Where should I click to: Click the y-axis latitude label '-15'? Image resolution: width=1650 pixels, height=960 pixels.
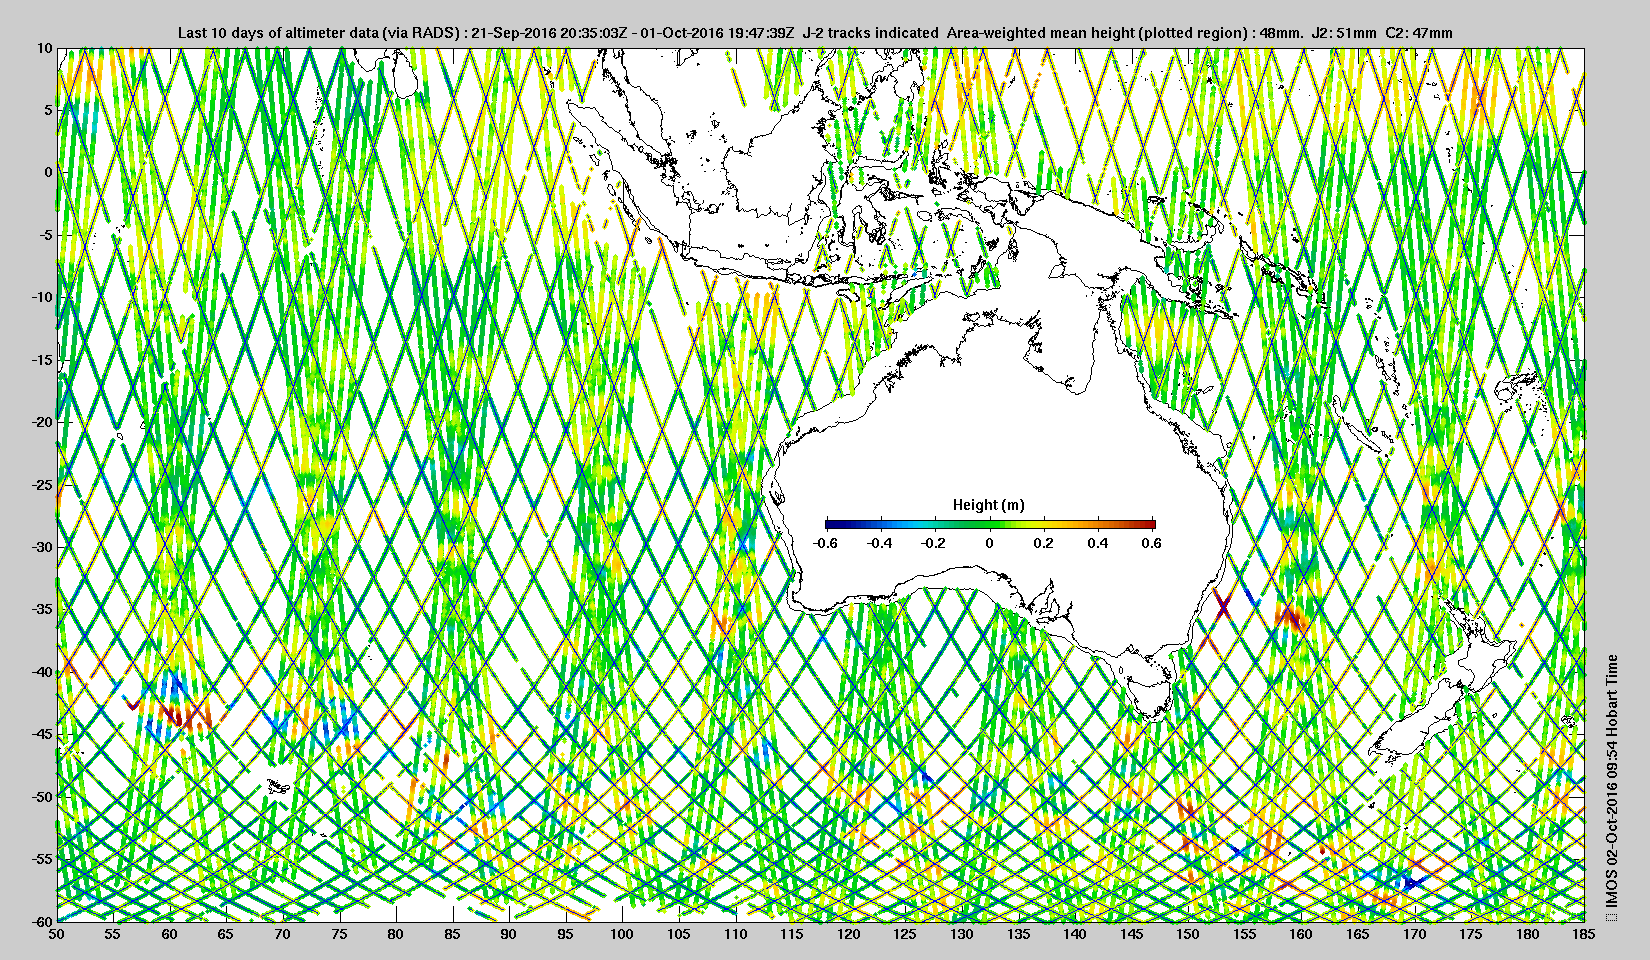tap(43, 360)
